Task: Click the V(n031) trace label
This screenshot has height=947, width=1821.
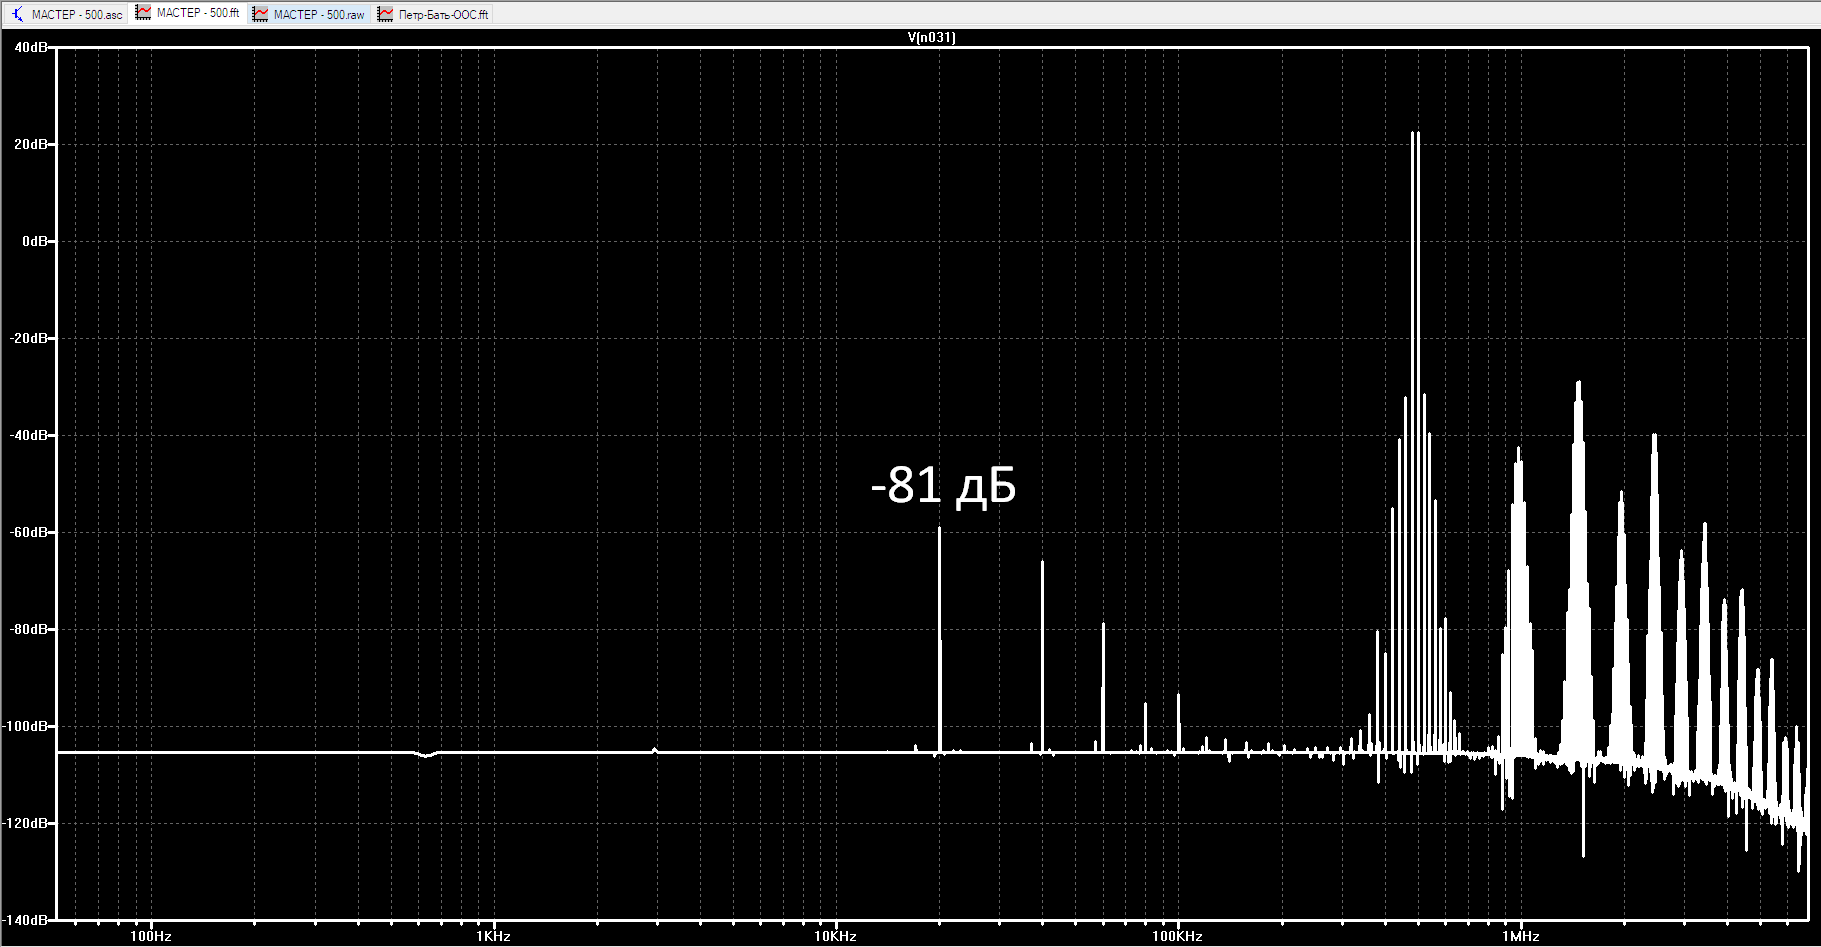Action: (x=931, y=37)
